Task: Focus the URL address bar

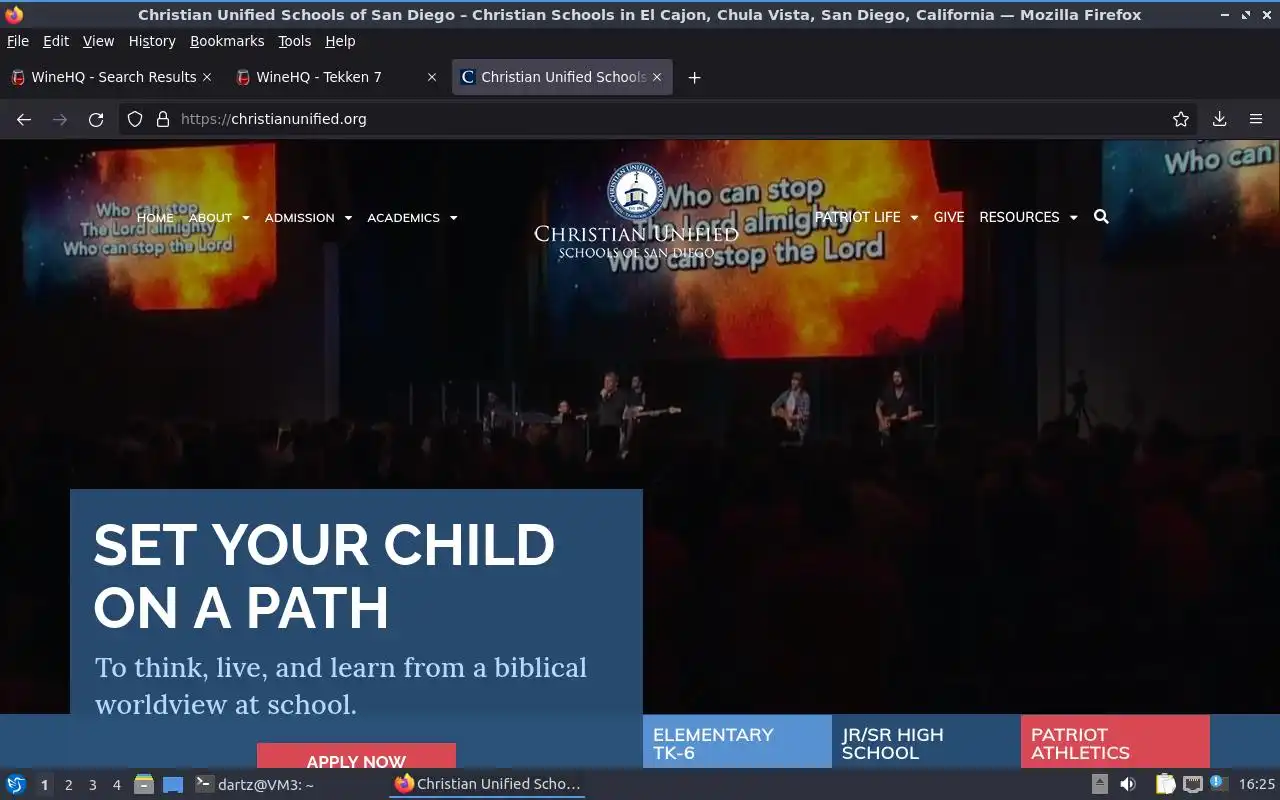Action: 660,119
